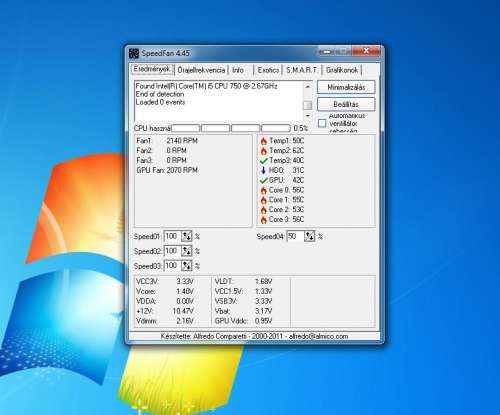Click the flame icon beside Temp2

tap(264, 151)
